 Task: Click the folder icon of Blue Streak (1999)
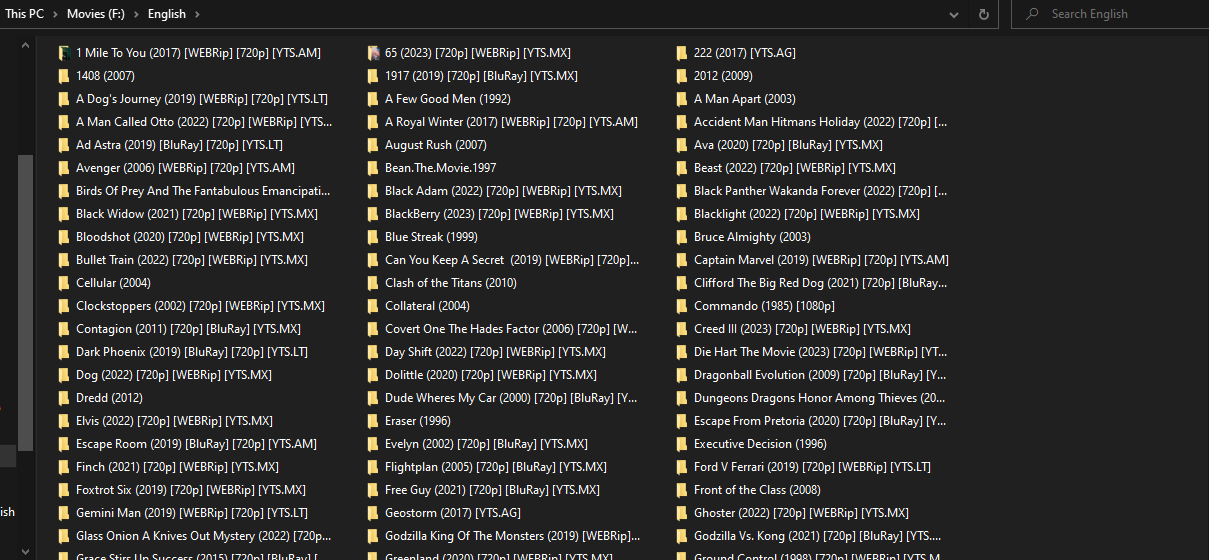click(373, 237)
